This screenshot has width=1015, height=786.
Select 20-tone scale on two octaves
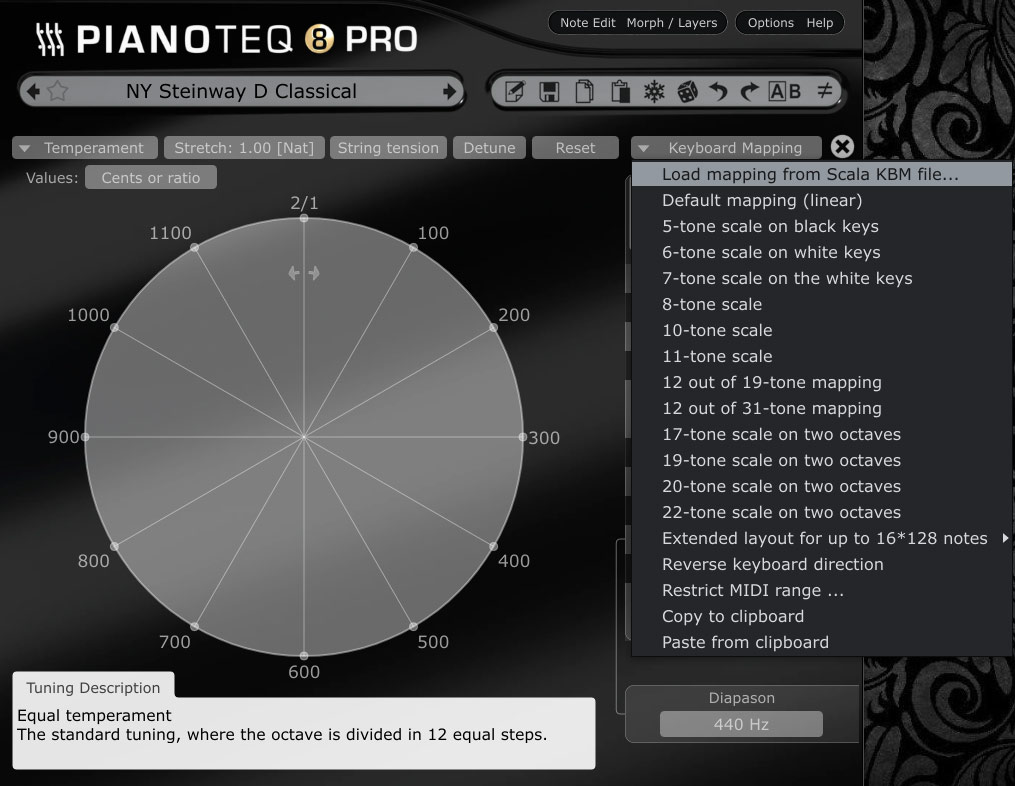point(821,486)
